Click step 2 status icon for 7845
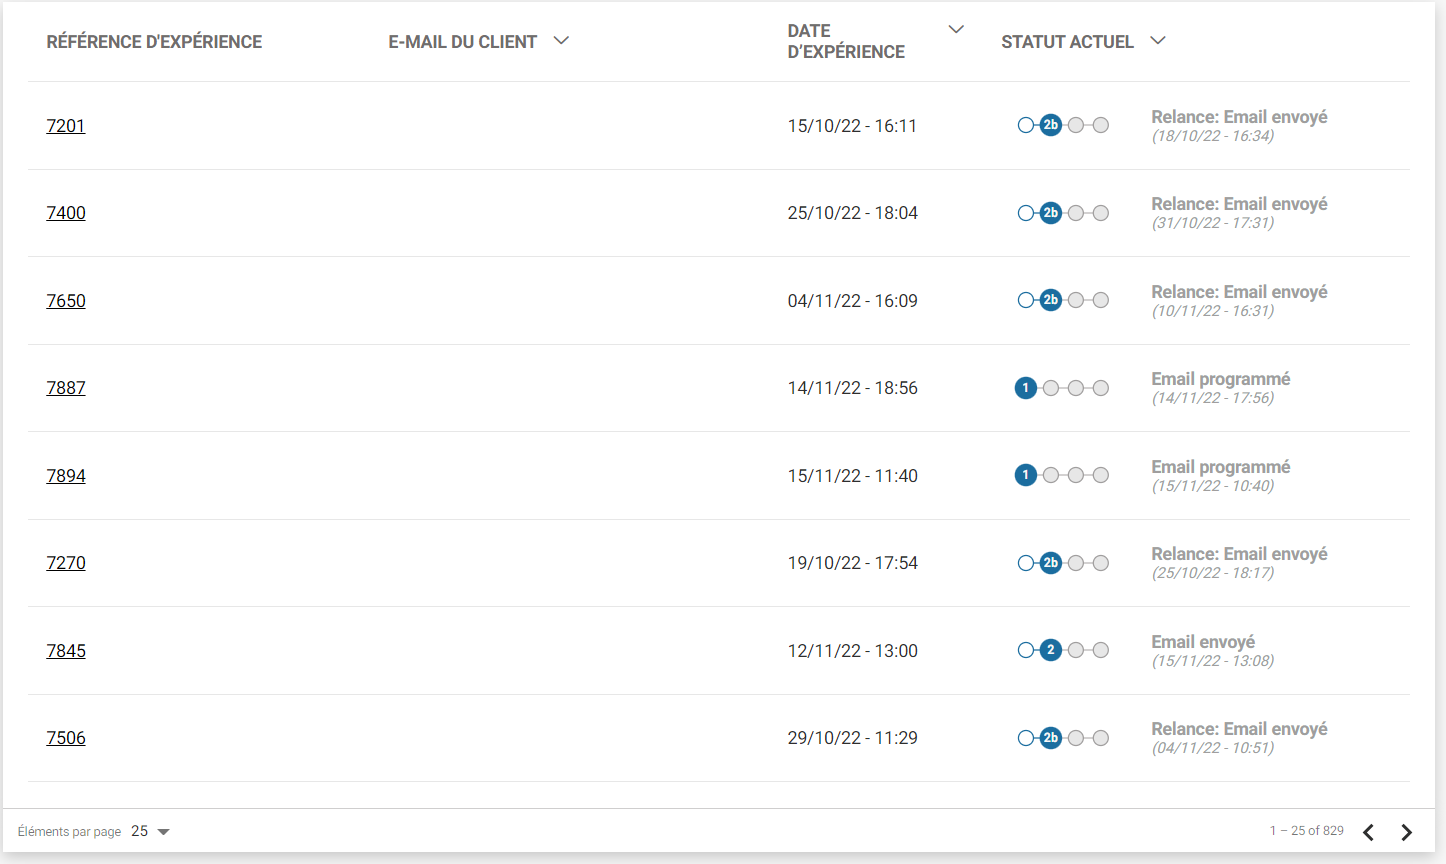 pyautogui.click(x=1050, y=650)
